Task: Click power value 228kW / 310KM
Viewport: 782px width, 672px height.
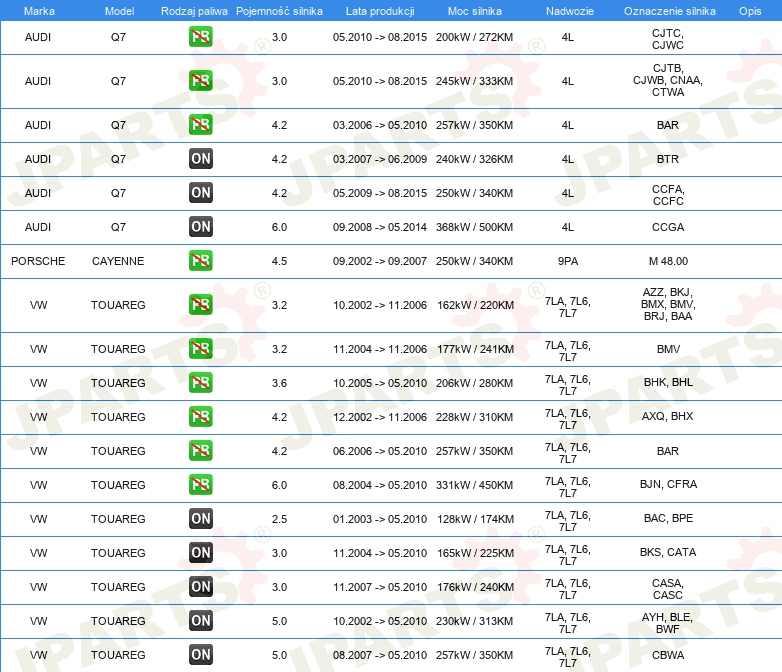Action: click(474, 417)
